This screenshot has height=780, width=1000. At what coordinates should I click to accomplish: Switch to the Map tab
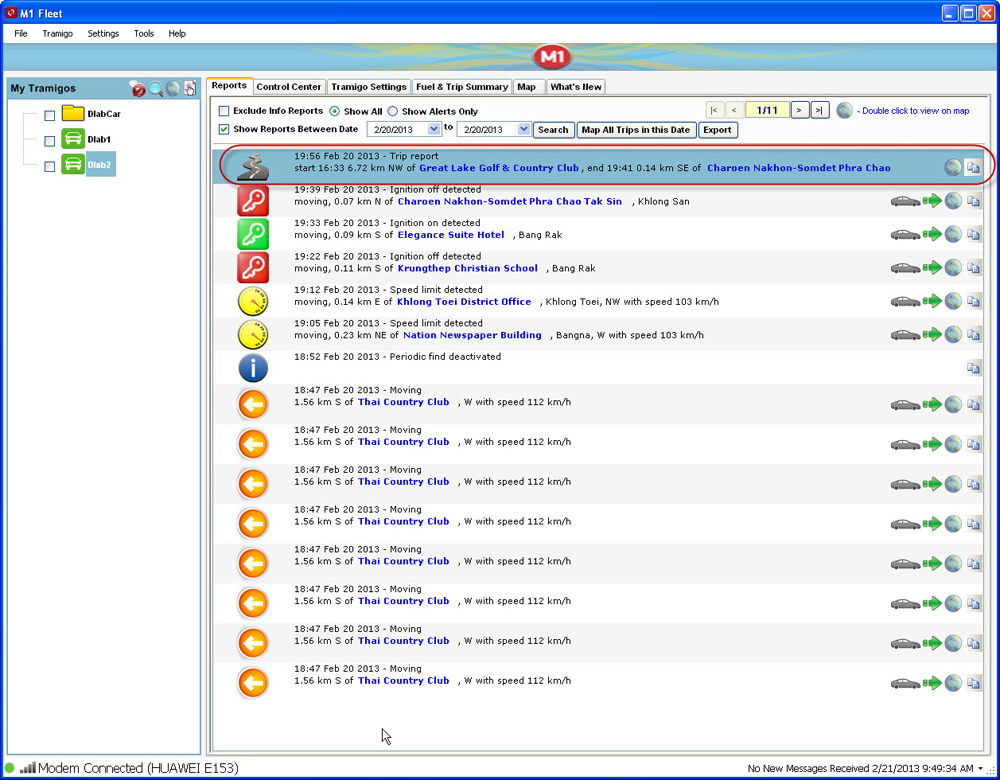527,87
